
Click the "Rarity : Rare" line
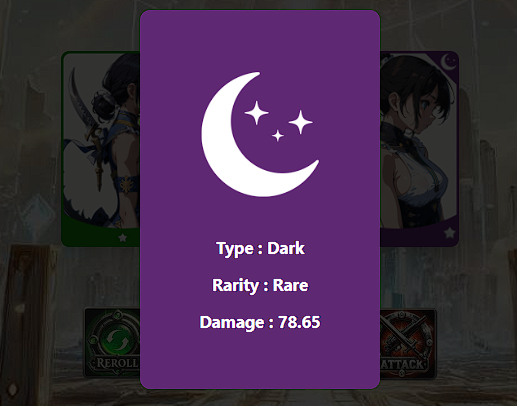260,285
